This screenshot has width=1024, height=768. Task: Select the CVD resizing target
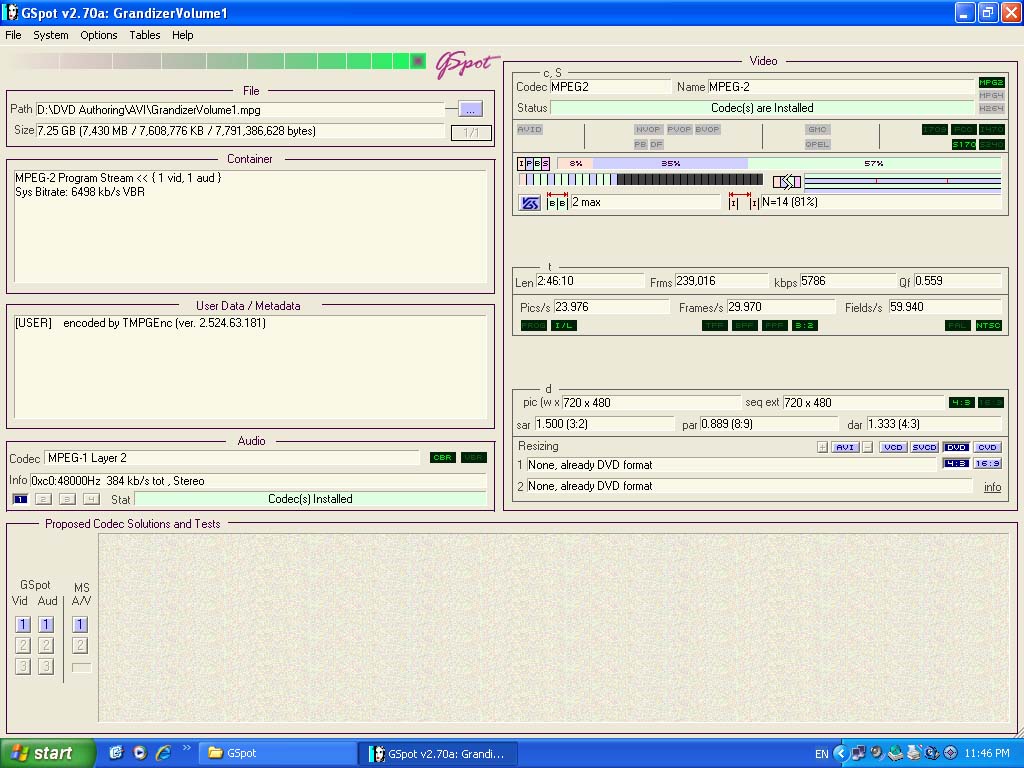tap(987, 447)
